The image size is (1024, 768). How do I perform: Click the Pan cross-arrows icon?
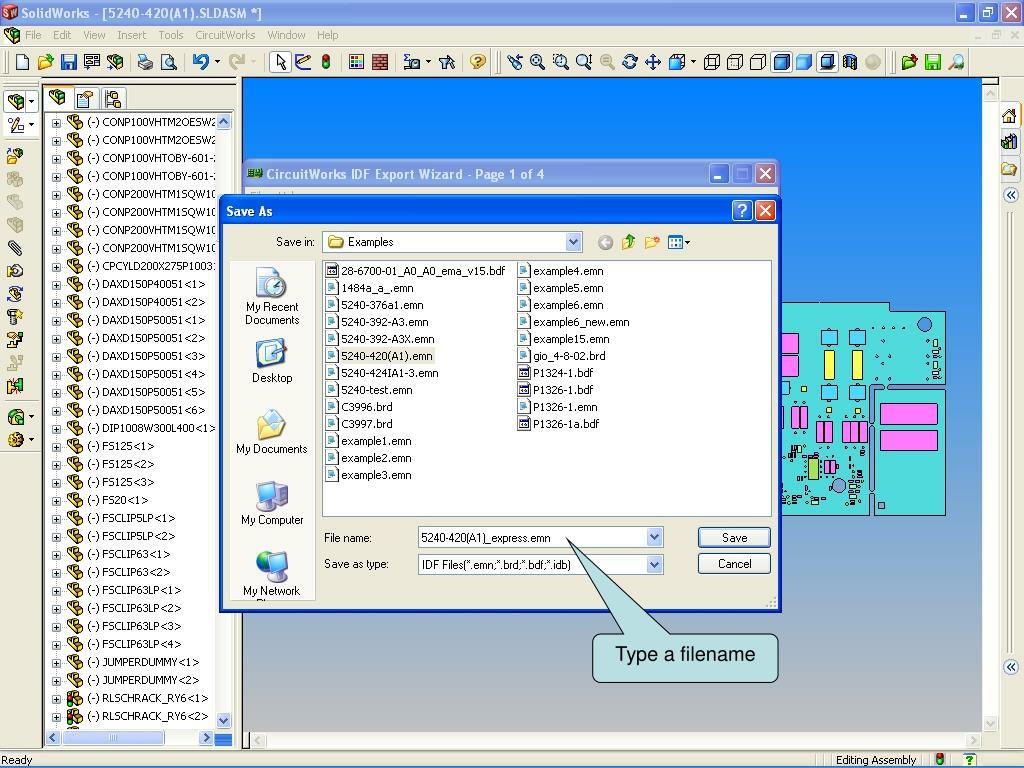(x=653, y=62)
